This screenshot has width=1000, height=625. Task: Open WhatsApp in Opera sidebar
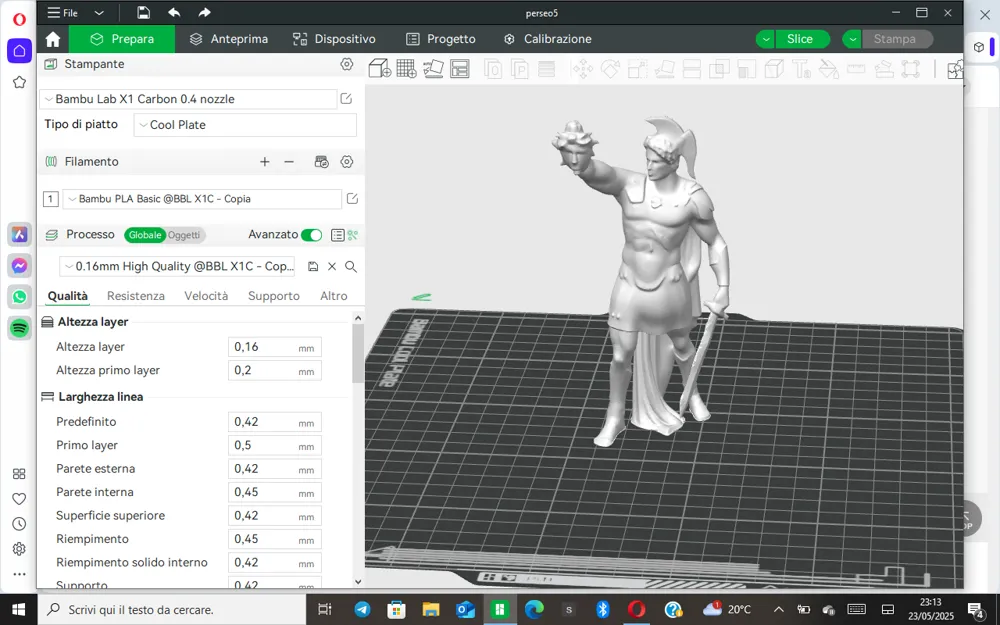(19, 297)
